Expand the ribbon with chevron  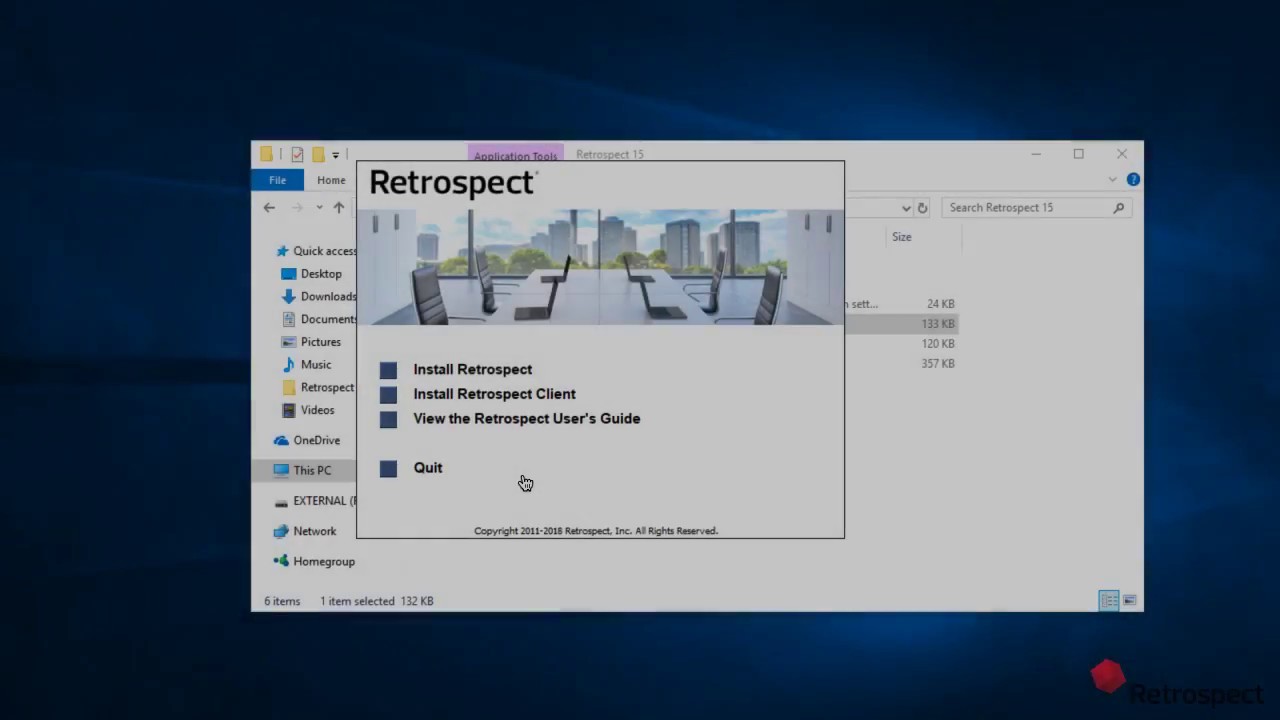1112,179
